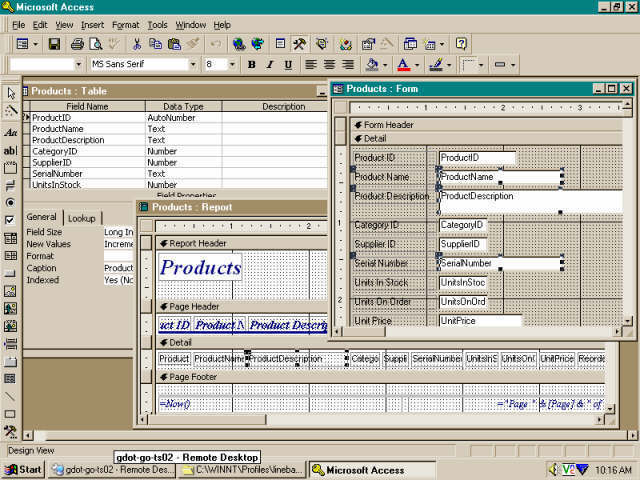This screenshot has height=480, width=640.
Task: Select the Check Box tool in the toolbox
Action: point(11,219)
